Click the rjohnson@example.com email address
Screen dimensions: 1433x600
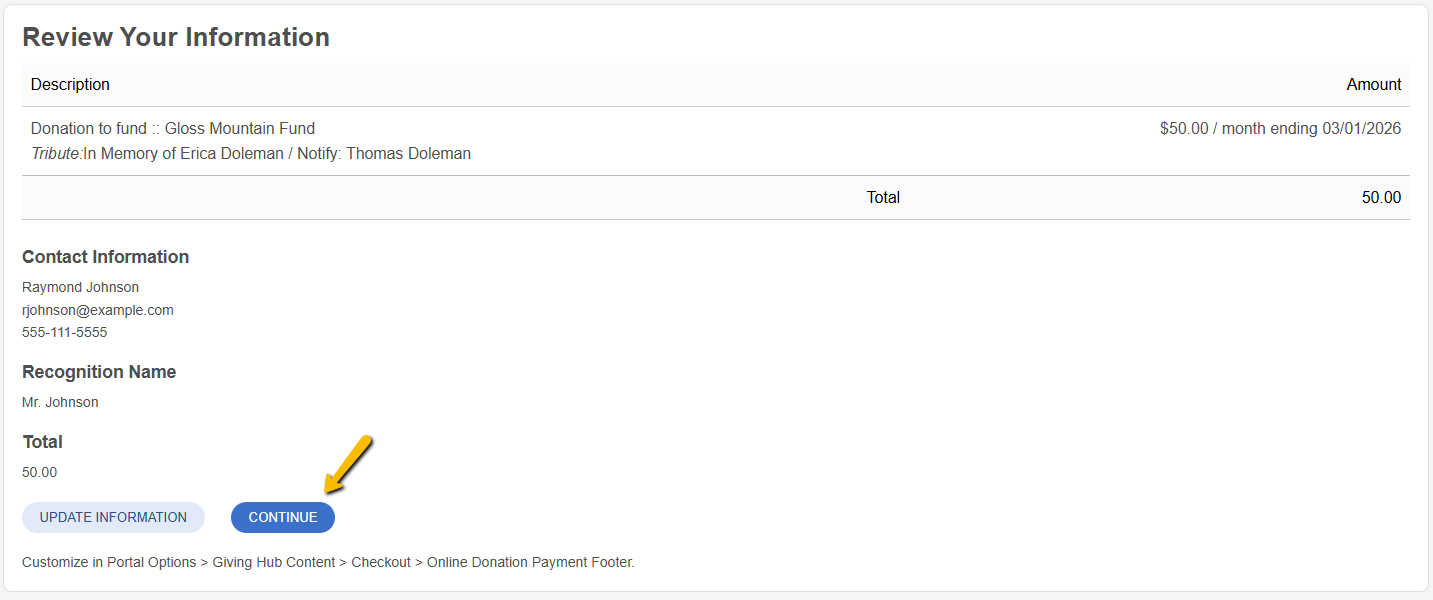click(x=98, y=310)
